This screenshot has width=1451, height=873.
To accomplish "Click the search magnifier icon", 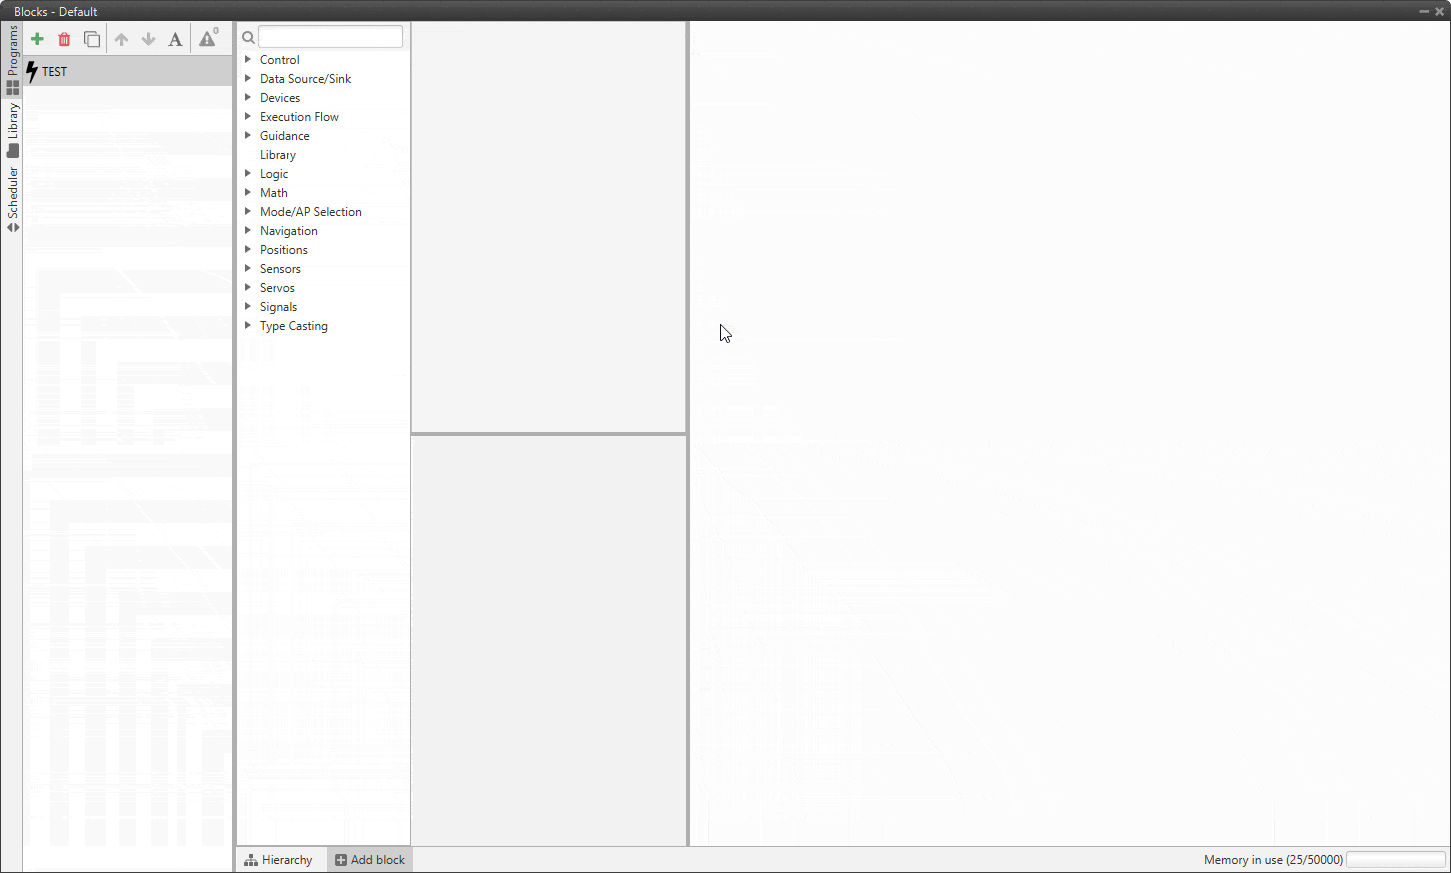I will pos(248,37).
